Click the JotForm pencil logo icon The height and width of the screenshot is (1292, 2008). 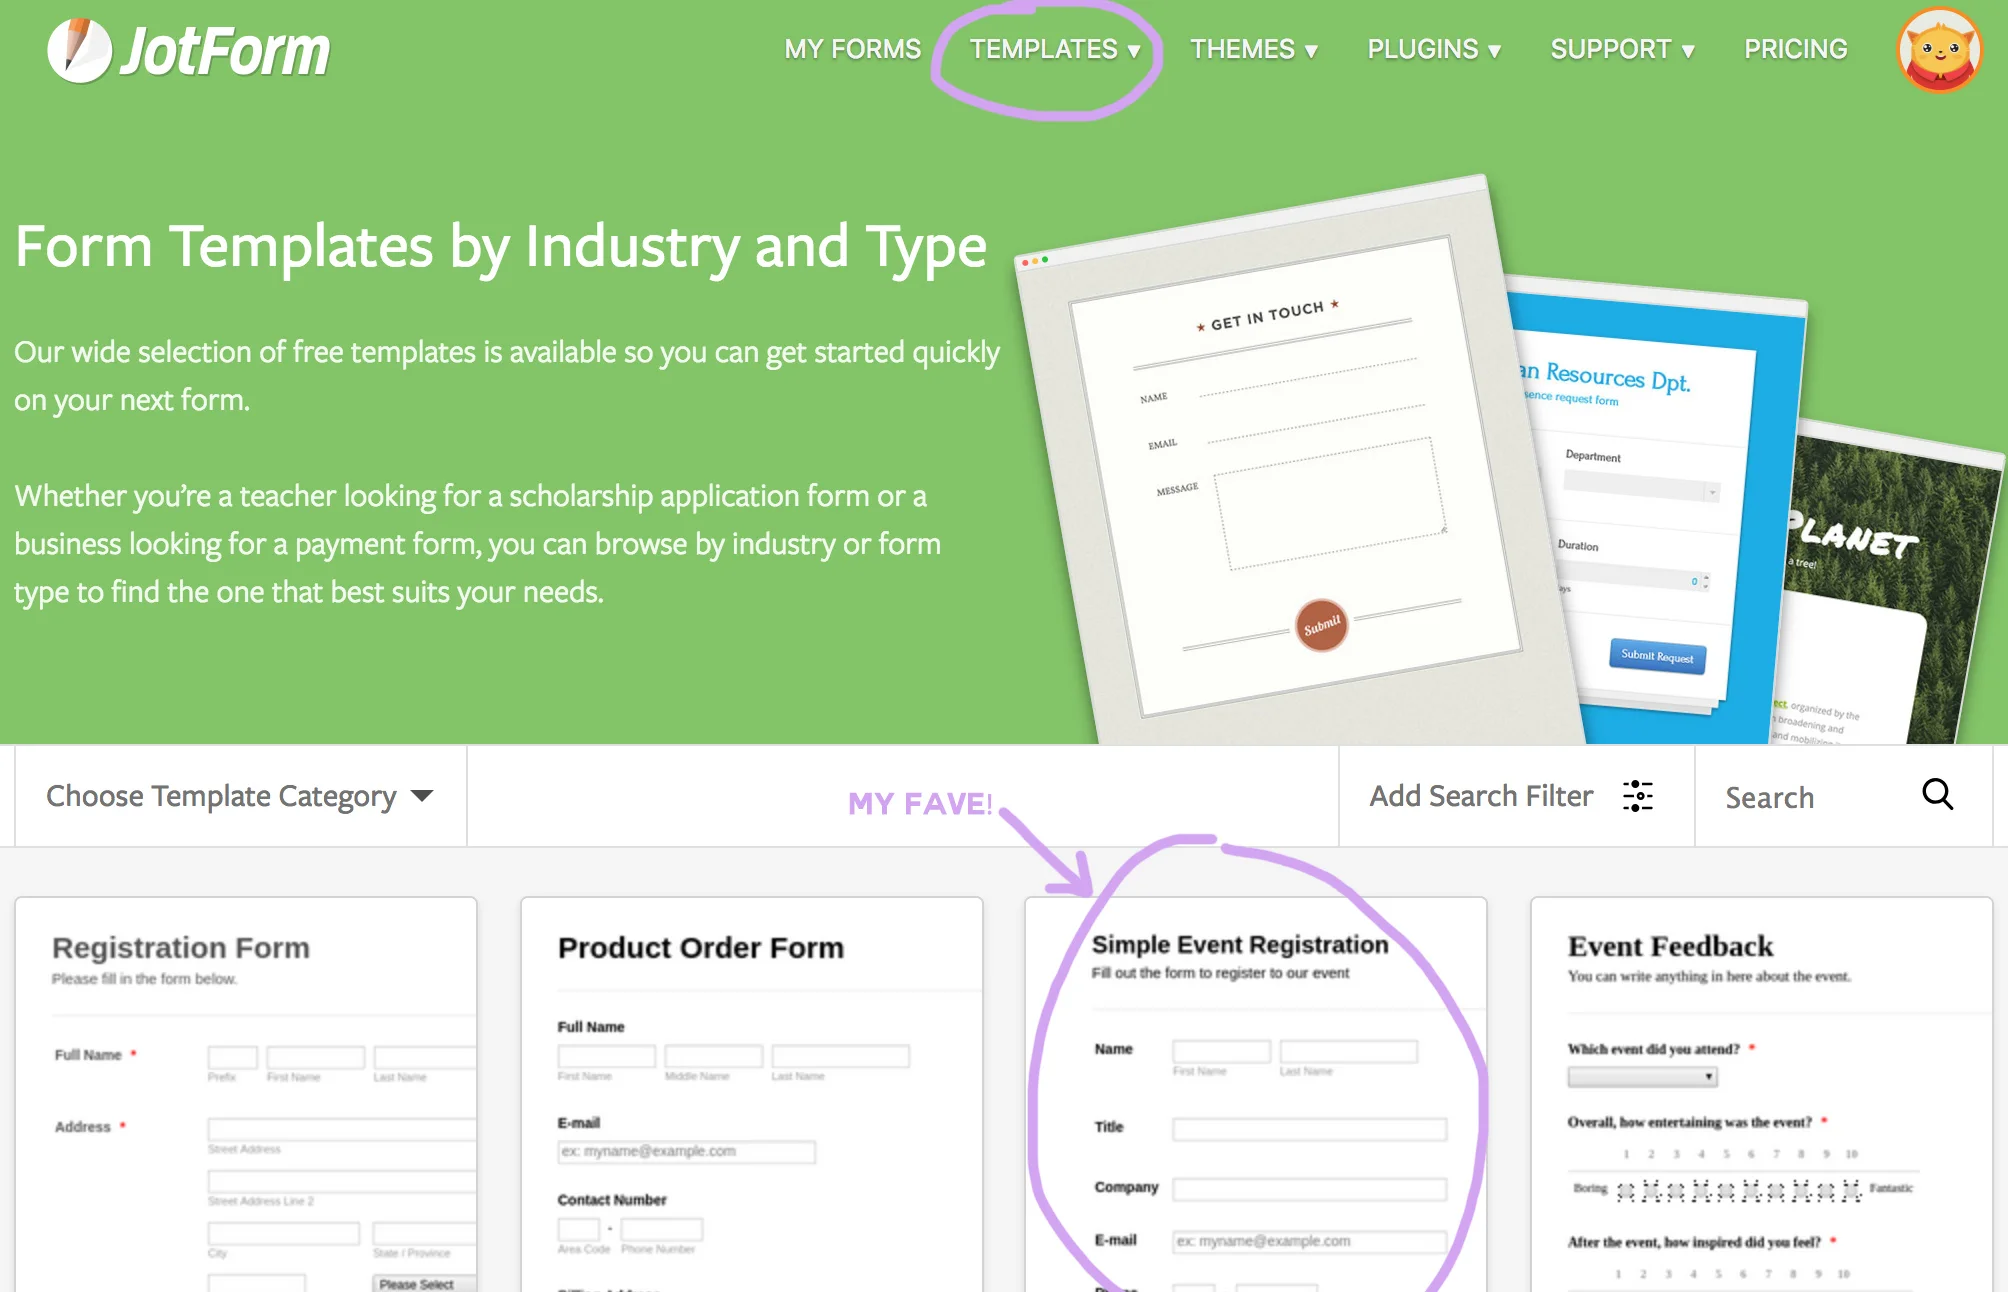click(x=80, y=50)
